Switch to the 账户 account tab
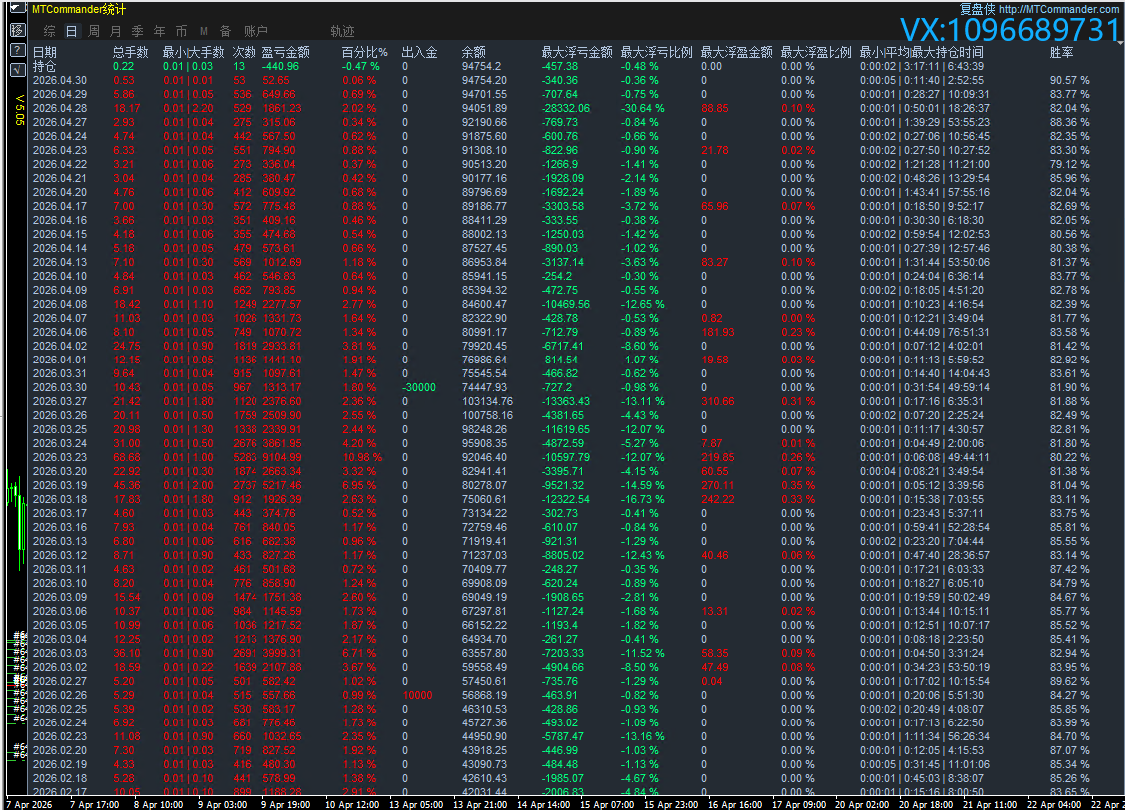The image size is (1125, 810). tap(256, 32)
